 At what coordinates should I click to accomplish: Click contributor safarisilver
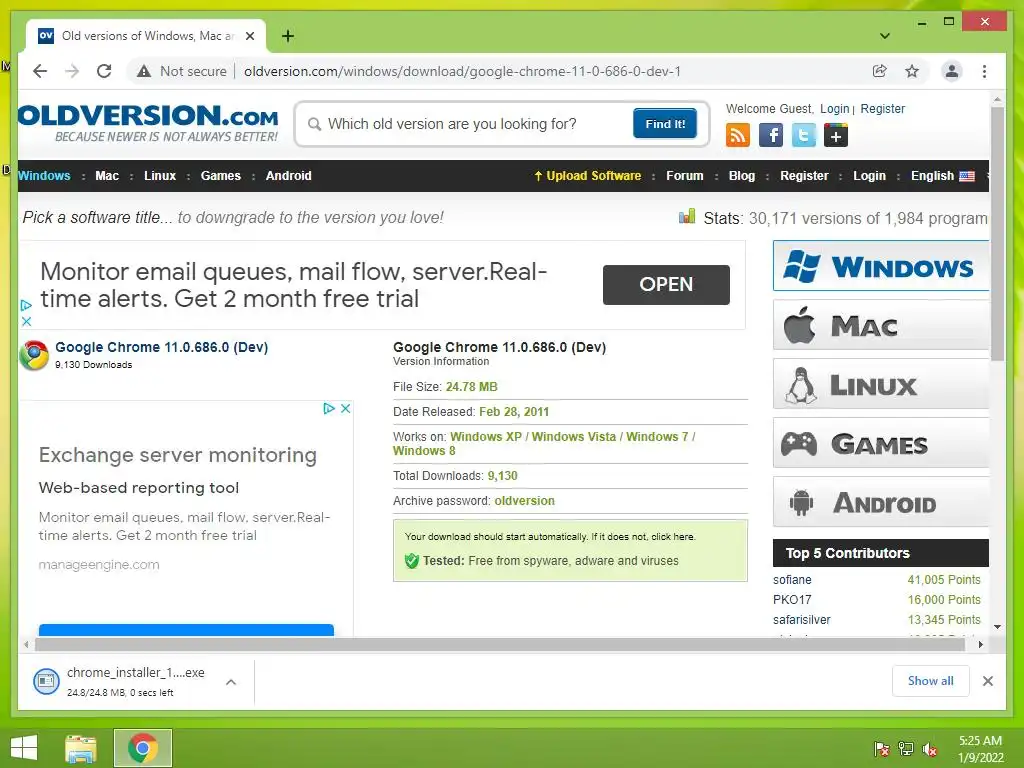coord(801,620)
